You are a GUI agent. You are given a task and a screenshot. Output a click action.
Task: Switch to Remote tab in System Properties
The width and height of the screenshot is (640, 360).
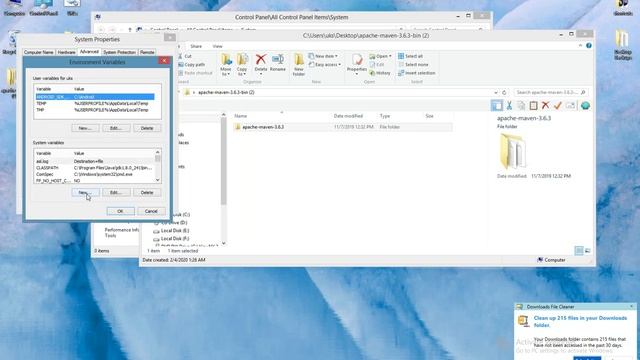[147, 52]
